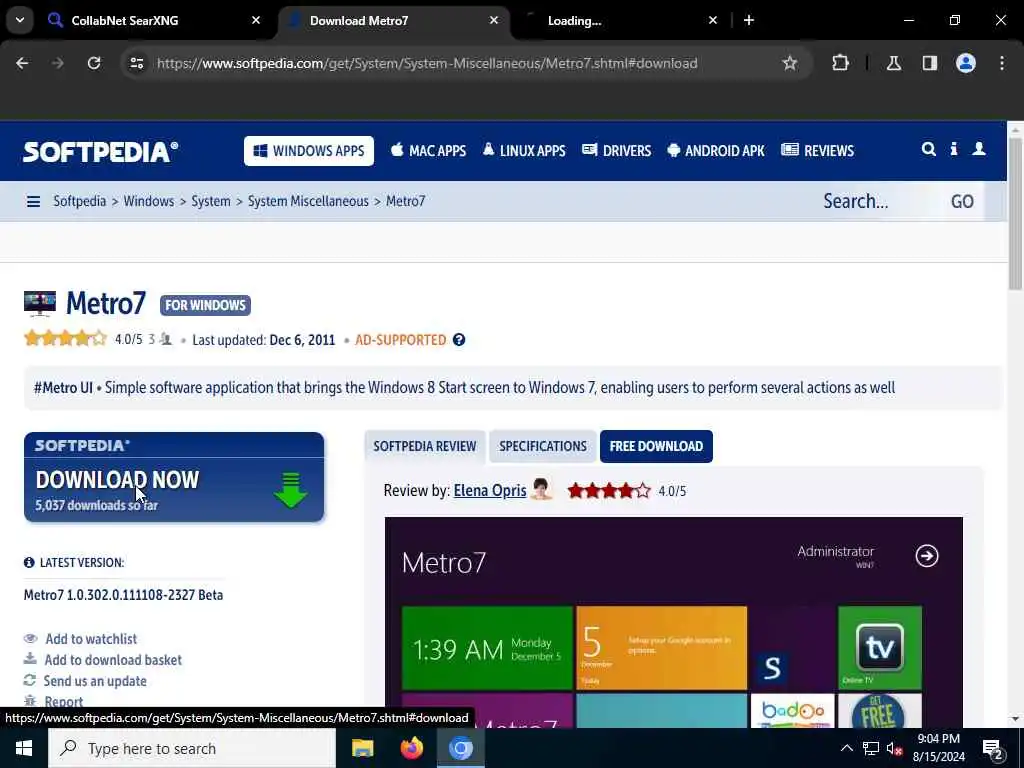Screen dimensions: 1024x768
Task: Open the browser extensions menu
Action: pyautogui.click(x=840, y=63)
